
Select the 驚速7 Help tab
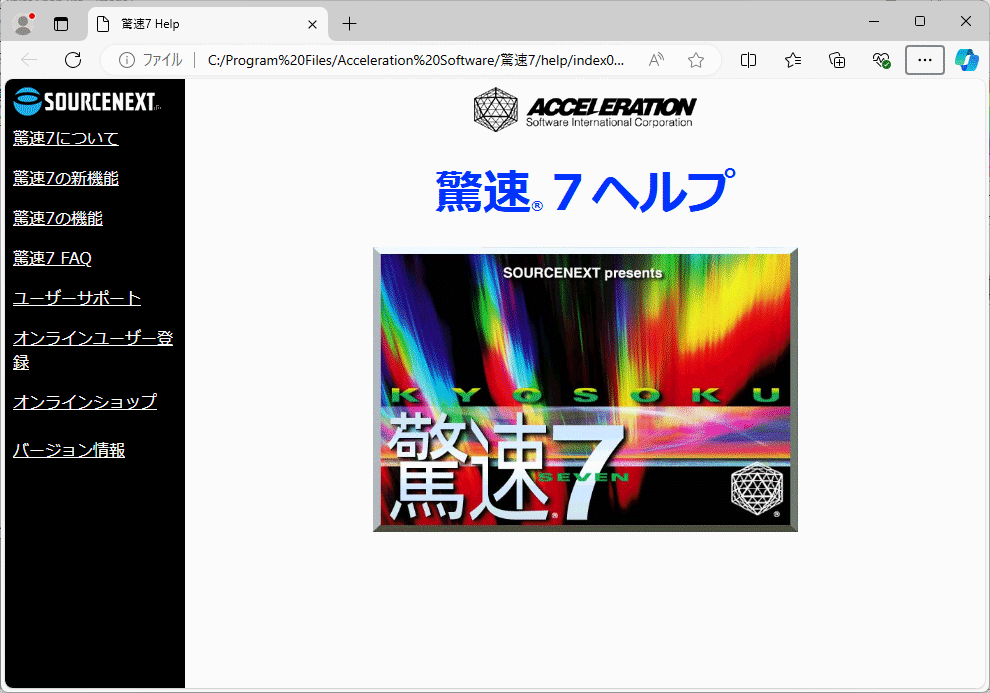208,24
